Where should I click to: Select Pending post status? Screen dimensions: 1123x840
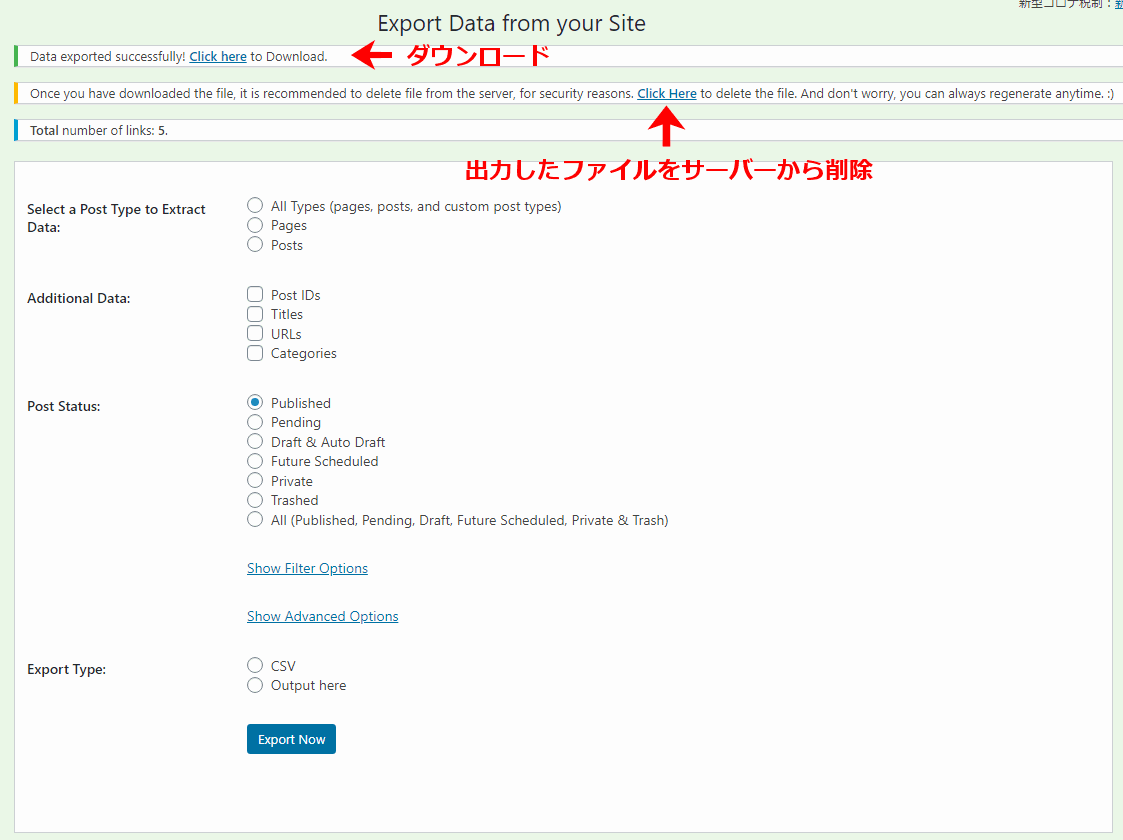tap(255, 422)
